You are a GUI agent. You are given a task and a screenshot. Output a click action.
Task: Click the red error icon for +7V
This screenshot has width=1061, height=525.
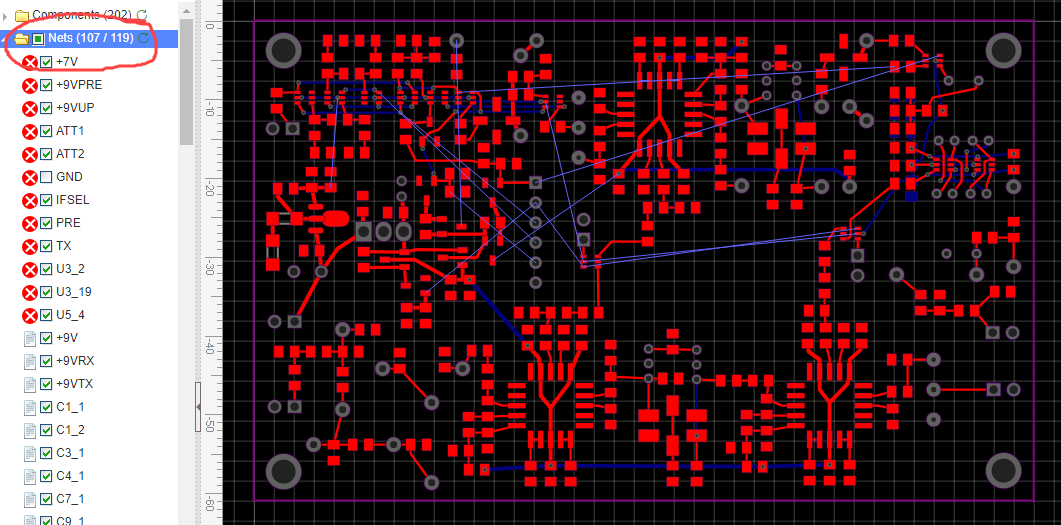30,62
